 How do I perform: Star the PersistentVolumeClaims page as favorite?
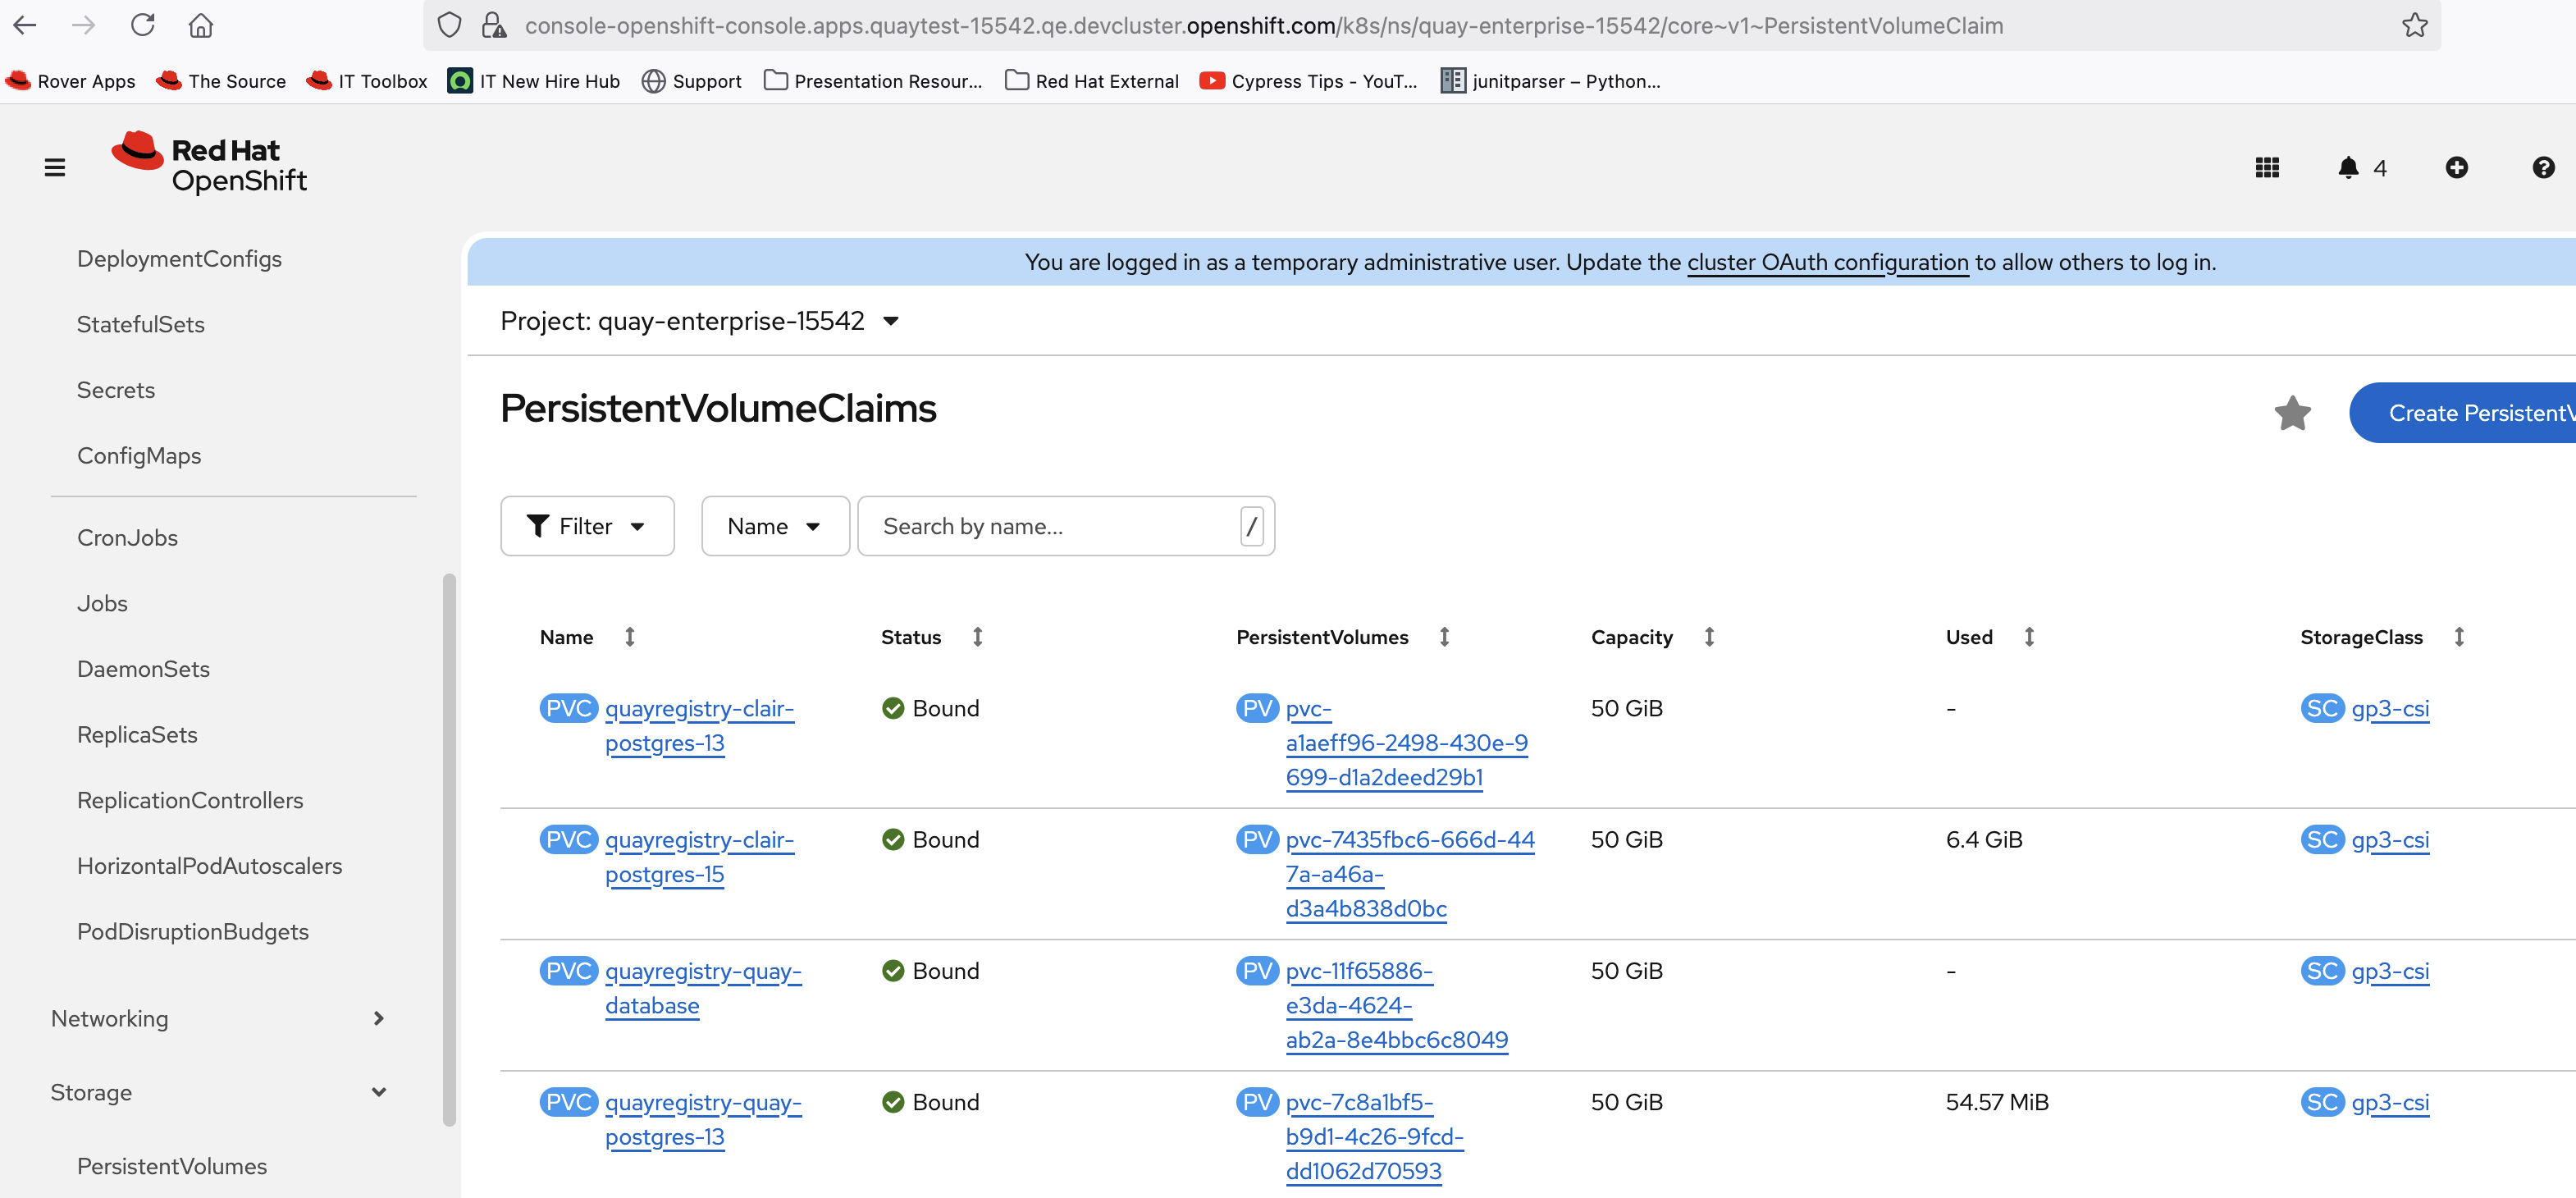click(x=2292, y=412)
